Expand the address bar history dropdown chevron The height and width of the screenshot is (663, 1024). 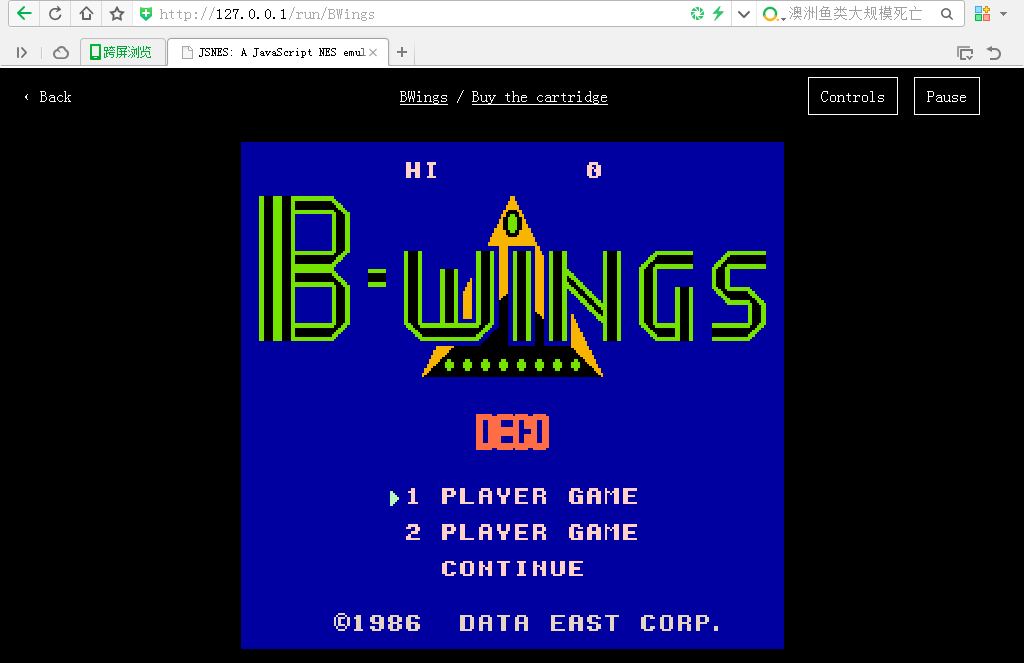click(x=743, y=14)
